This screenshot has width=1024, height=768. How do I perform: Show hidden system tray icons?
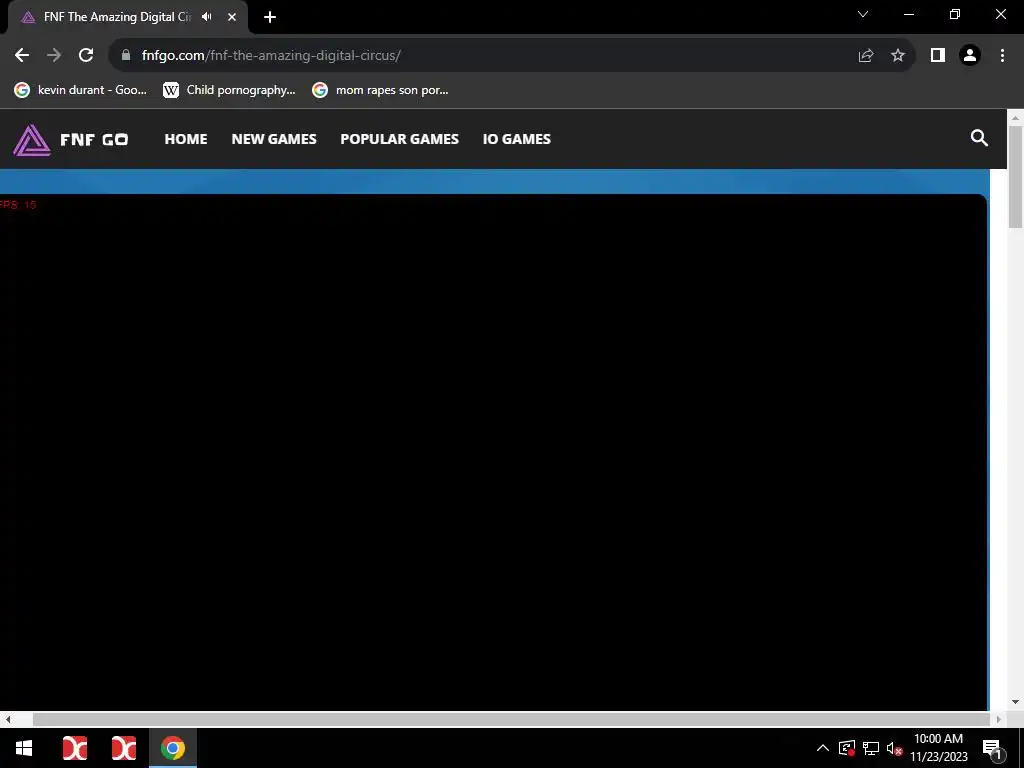[823, 748]
